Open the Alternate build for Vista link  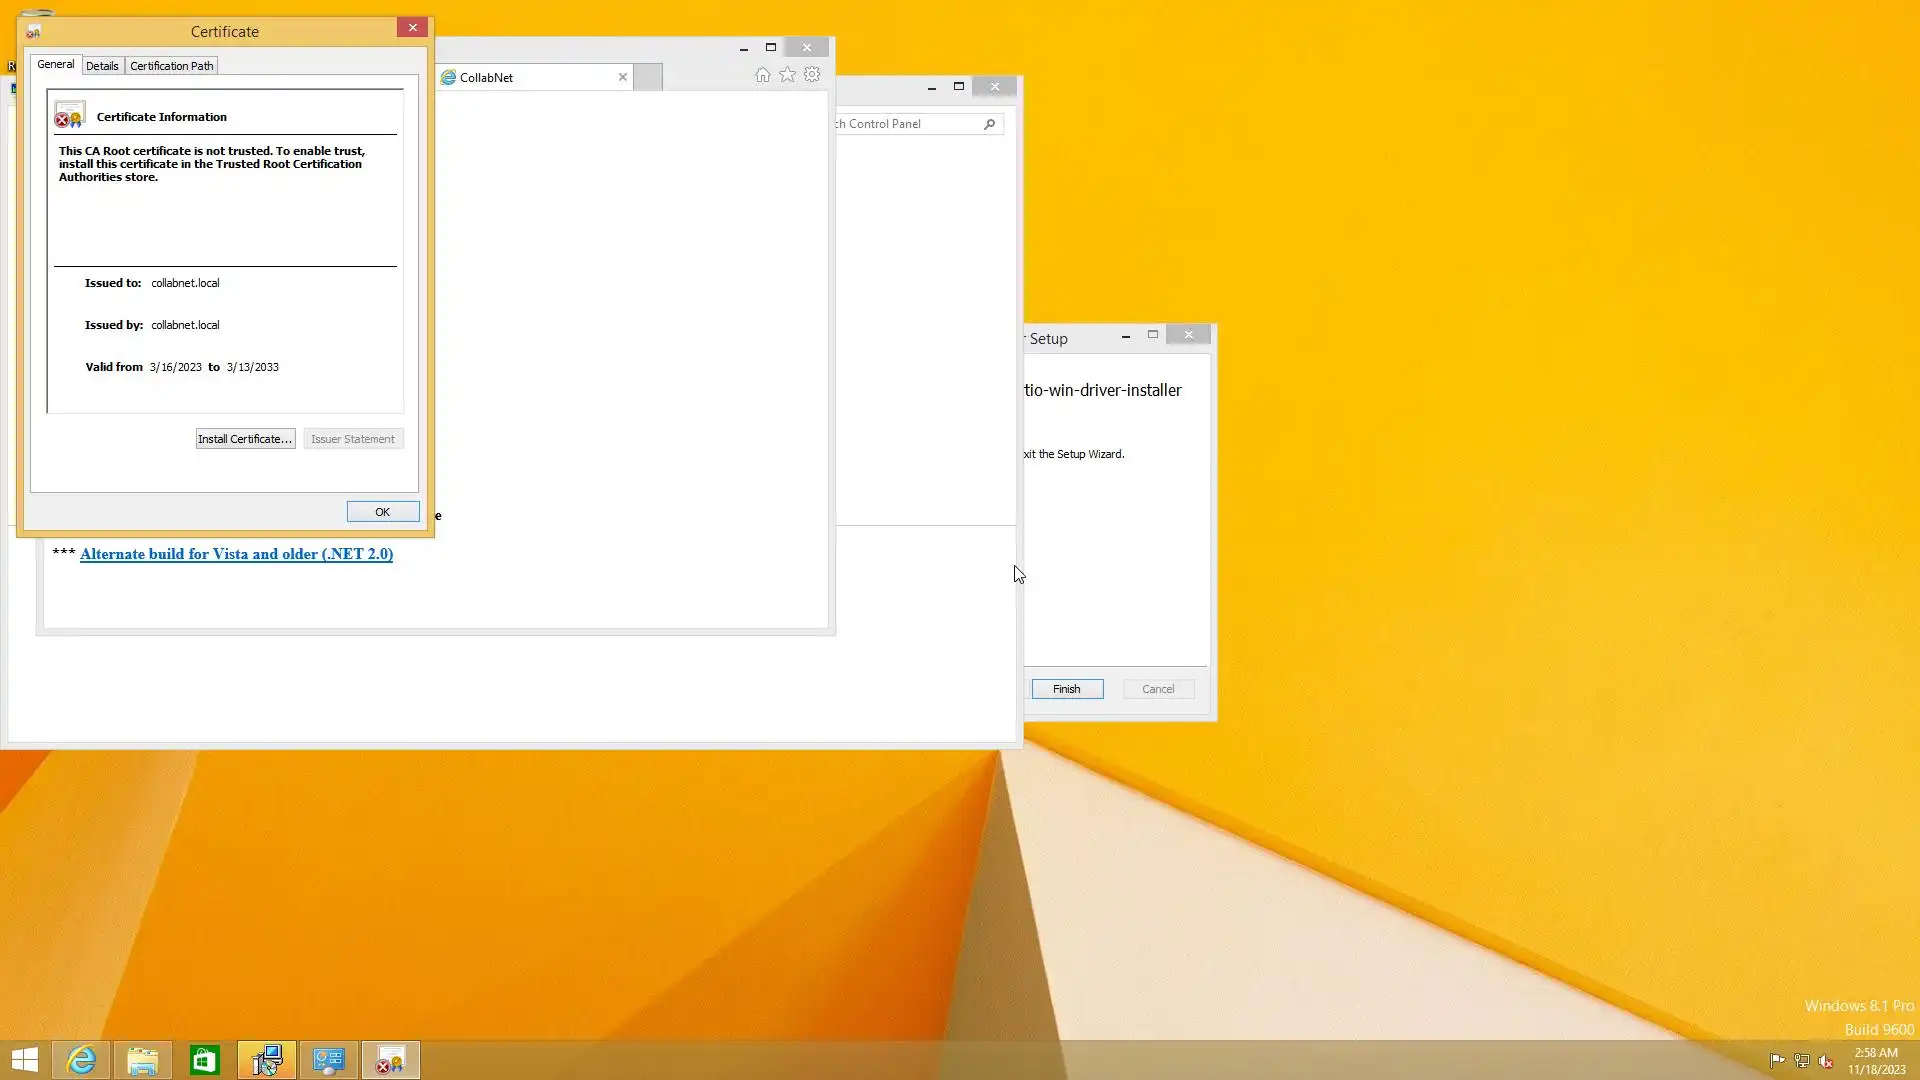236,554
